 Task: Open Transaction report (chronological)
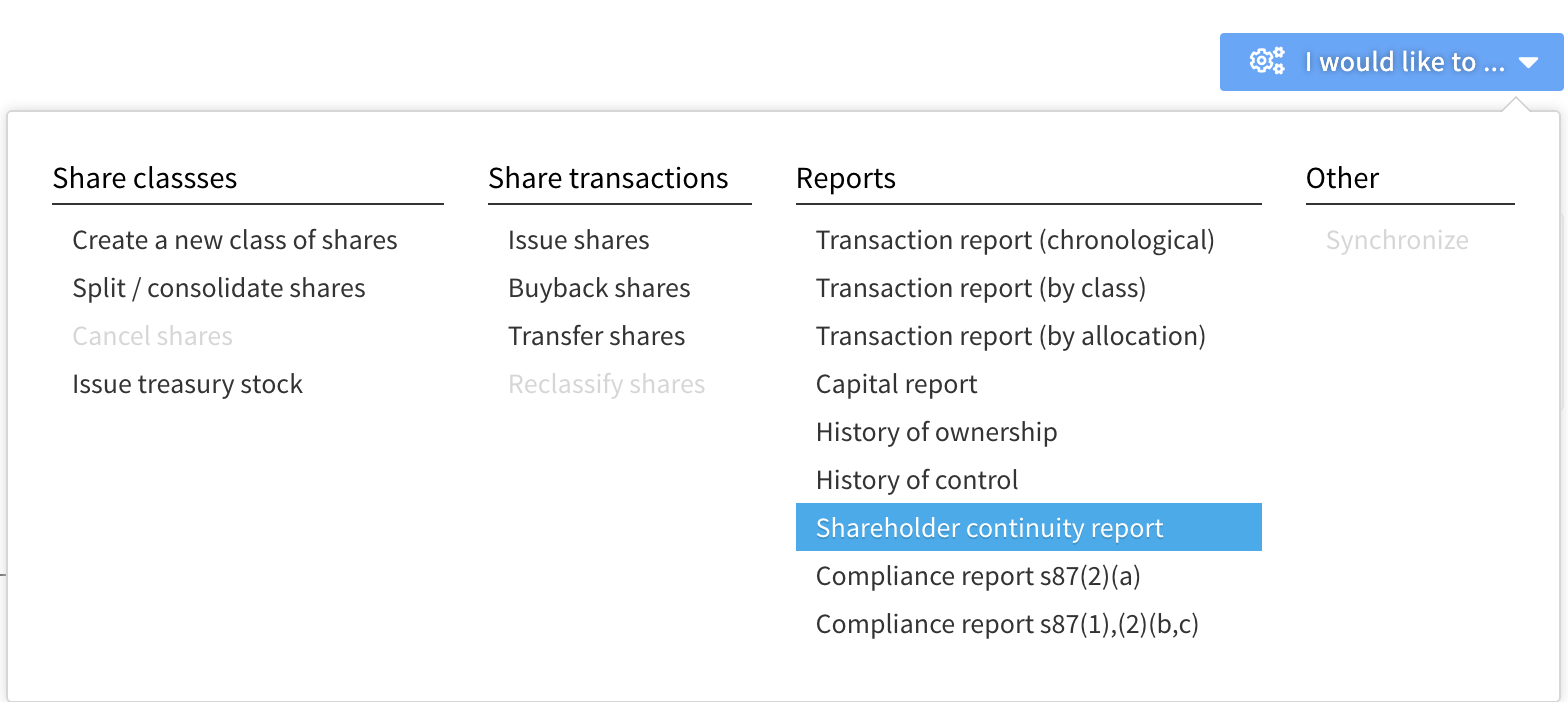coord(1015,240)
